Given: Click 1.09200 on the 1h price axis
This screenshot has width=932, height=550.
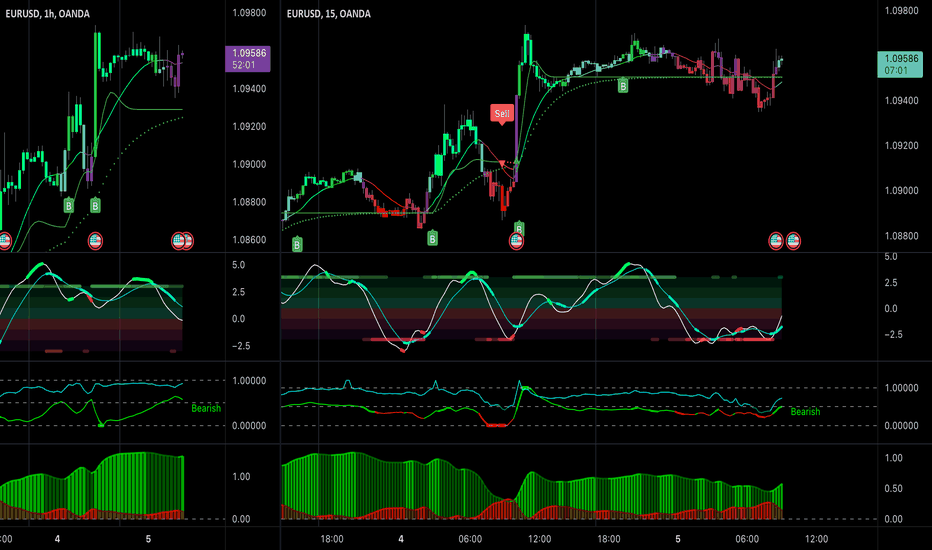Looking at the screenshot, I should tap(249, 126).
